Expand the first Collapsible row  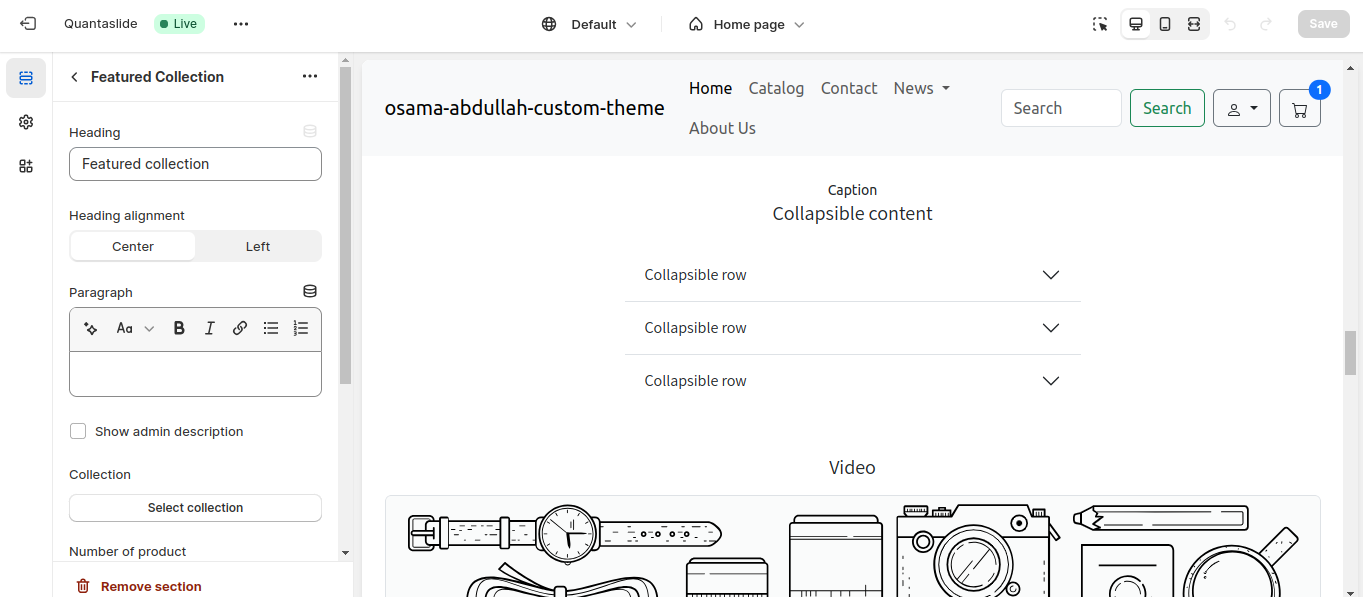tap(852, 275)
